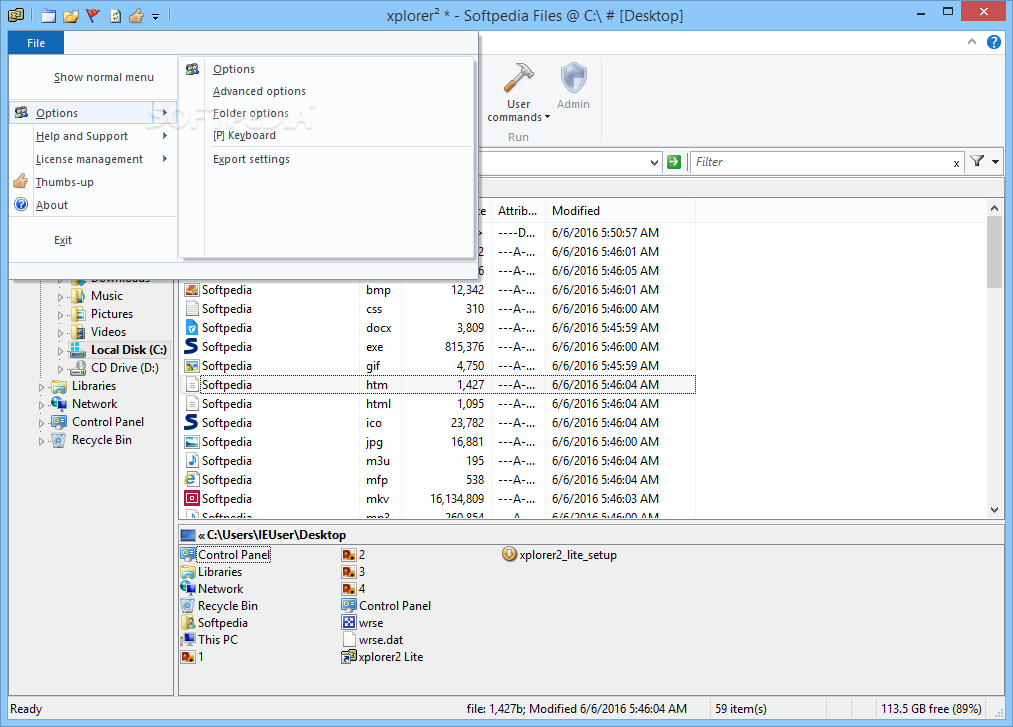
Task: Expand the Music tree node
Action: tap(61, 297)
